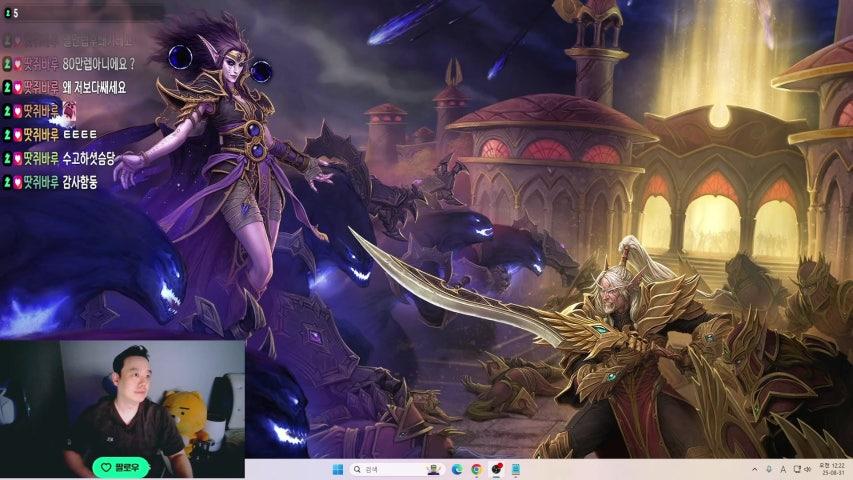
Task: Open the light blue app icon on the taskbar
Action: (516, 469)
